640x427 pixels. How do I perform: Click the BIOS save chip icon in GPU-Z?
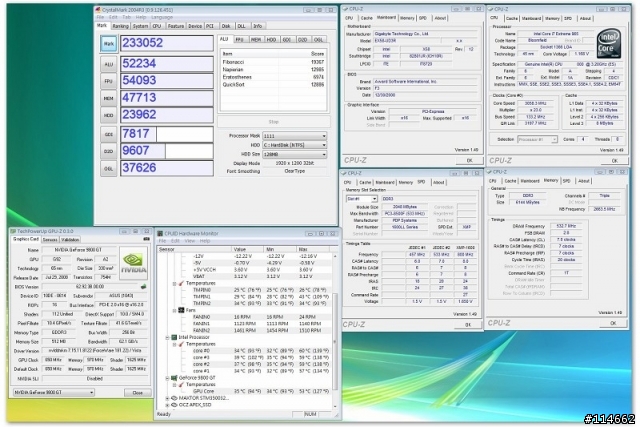(x=143, y=287)
